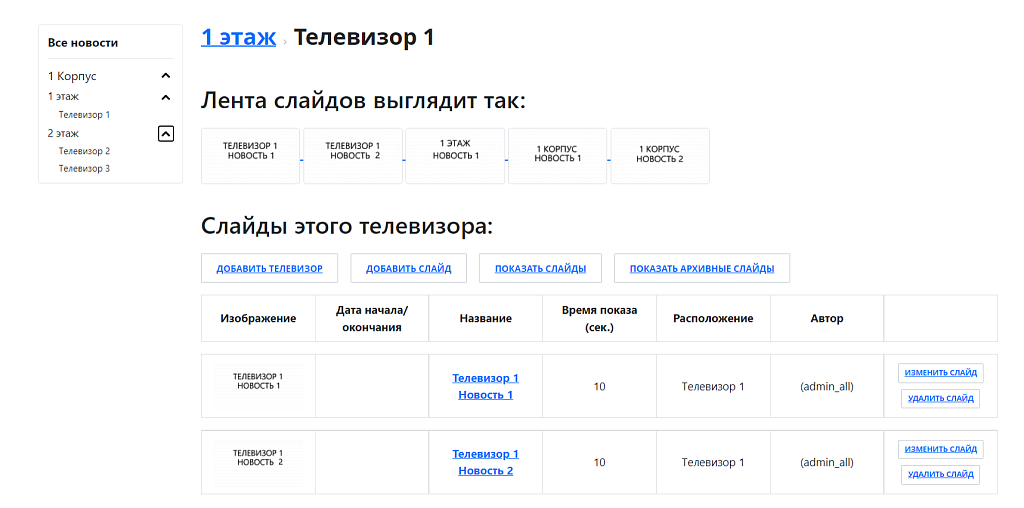This screenshot has width=1024, height=508.
Task: Click Изменить слайд for Новость 2
Action: [x=940, y=449]
